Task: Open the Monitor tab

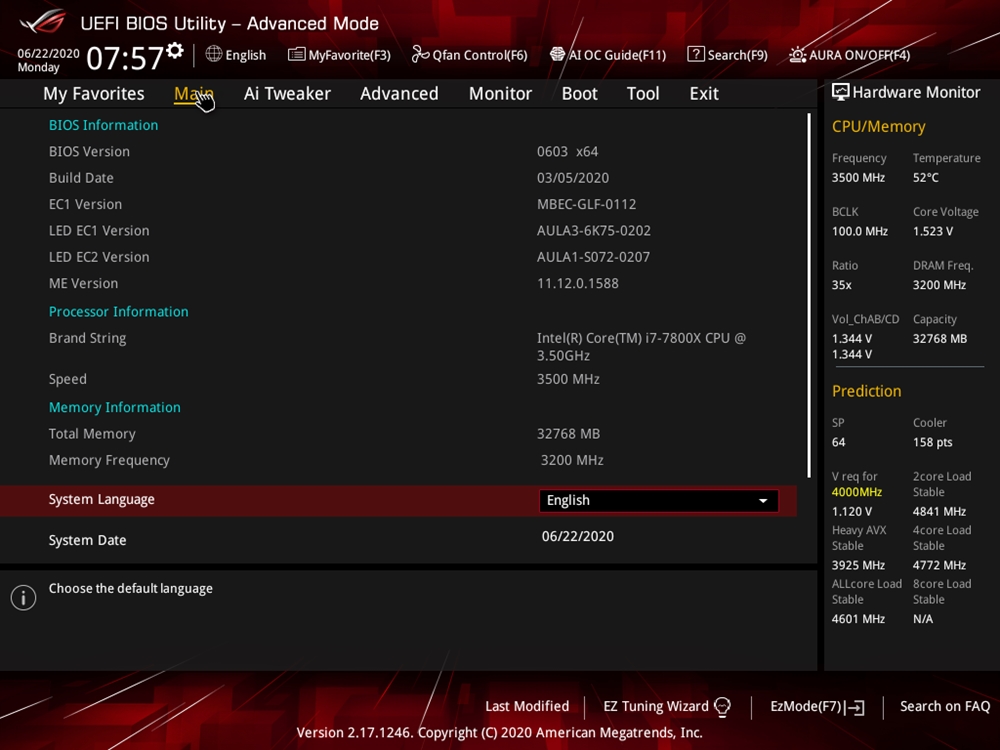Action: point(500,93)
